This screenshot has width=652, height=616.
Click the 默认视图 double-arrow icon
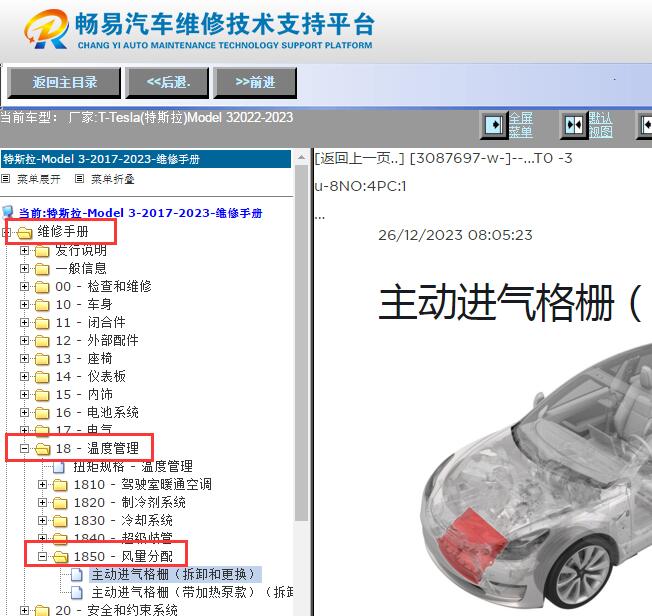[573, 124]
